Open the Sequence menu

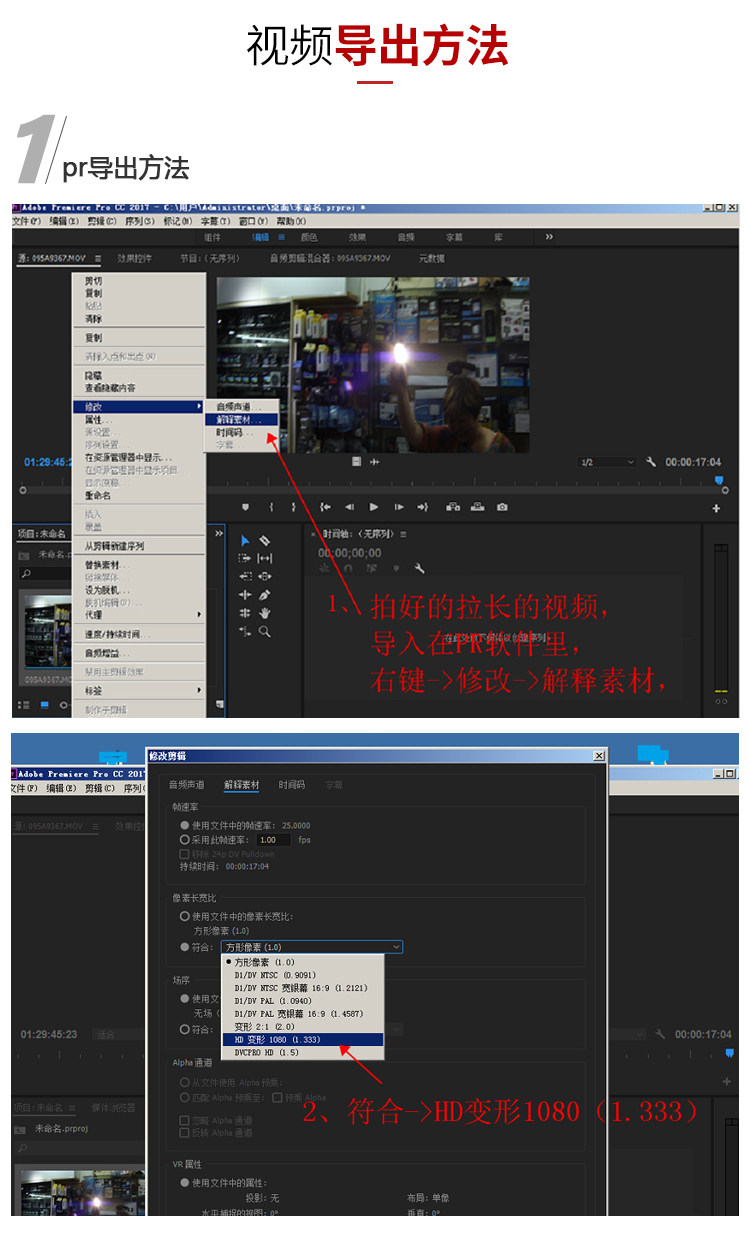pyautogui.click(x=139, y=221)
